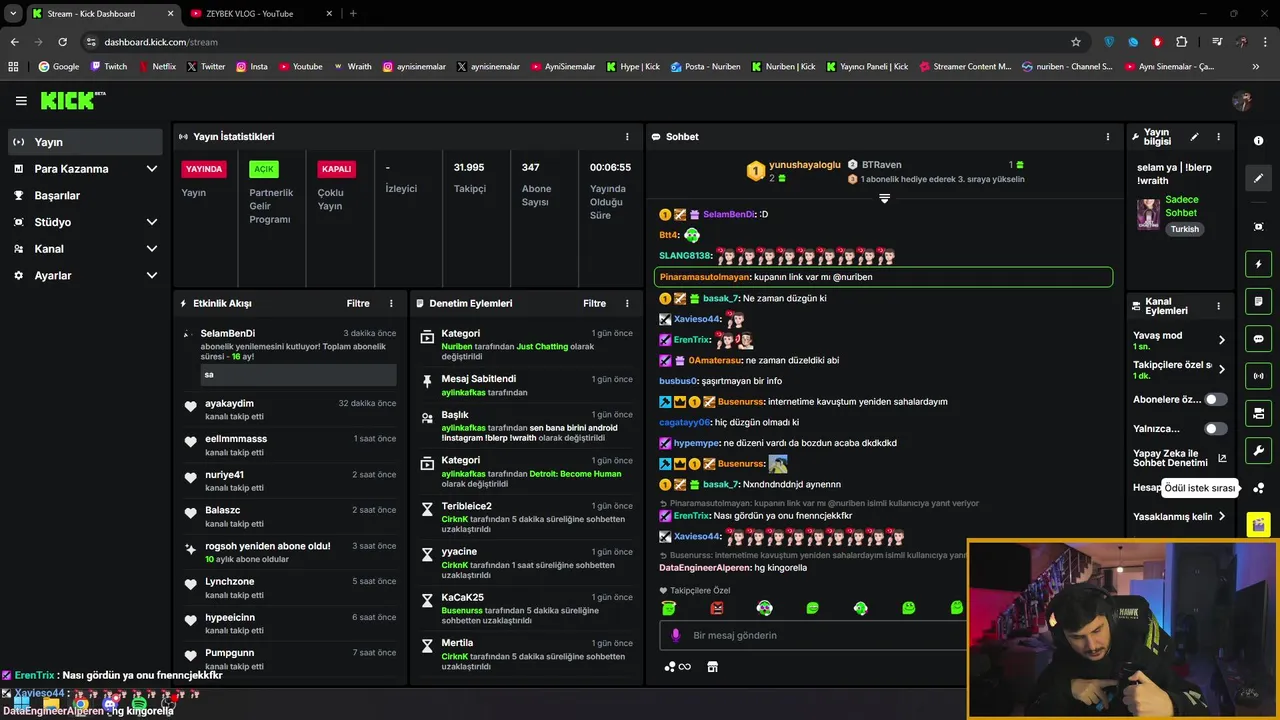Reload the page with the refresh button
Image resolution: width=1280 pixels, height=720 pixels.
62,42
